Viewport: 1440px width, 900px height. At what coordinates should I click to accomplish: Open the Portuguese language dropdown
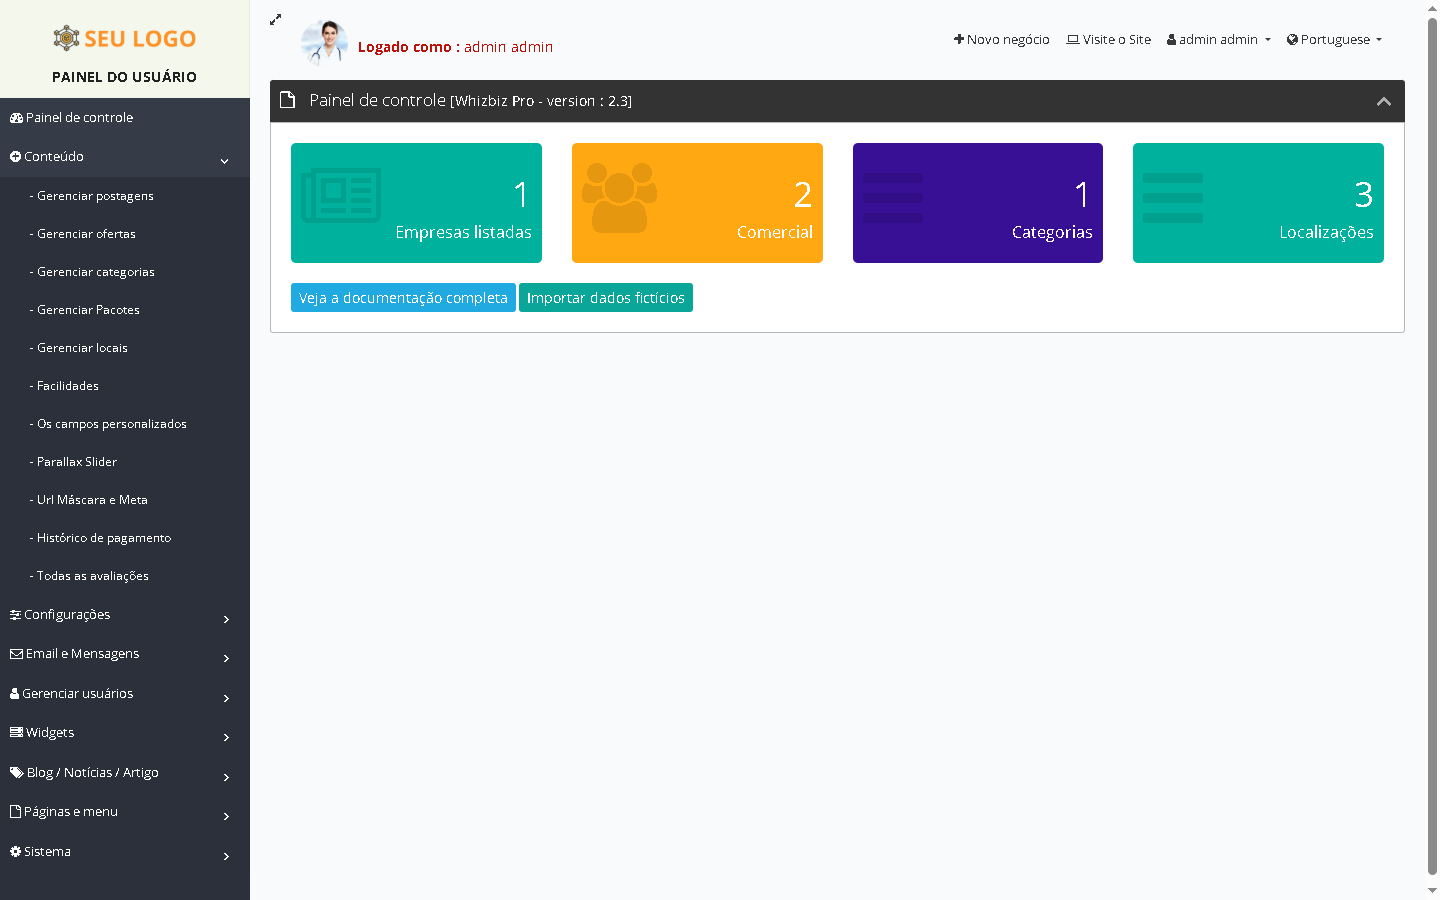tap(1334, 40)
